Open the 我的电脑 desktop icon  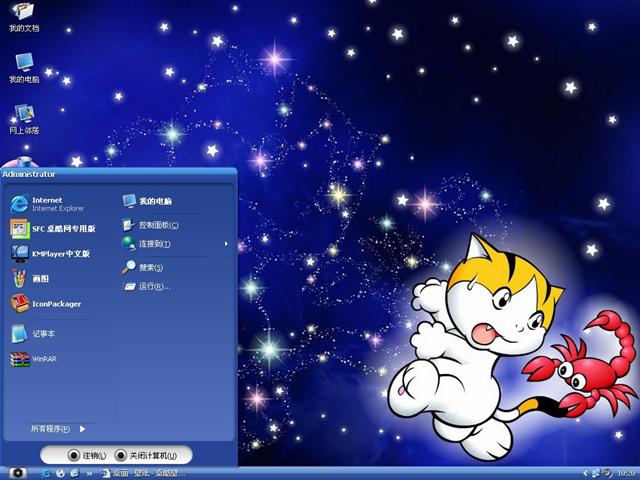point(24,68)
